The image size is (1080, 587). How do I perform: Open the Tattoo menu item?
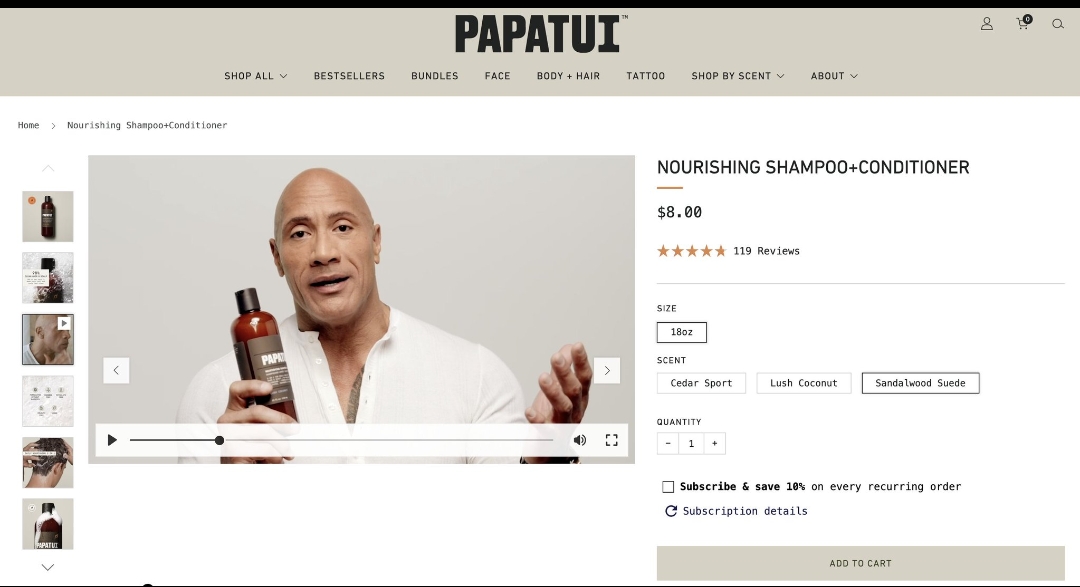click(x=645, y=76)
